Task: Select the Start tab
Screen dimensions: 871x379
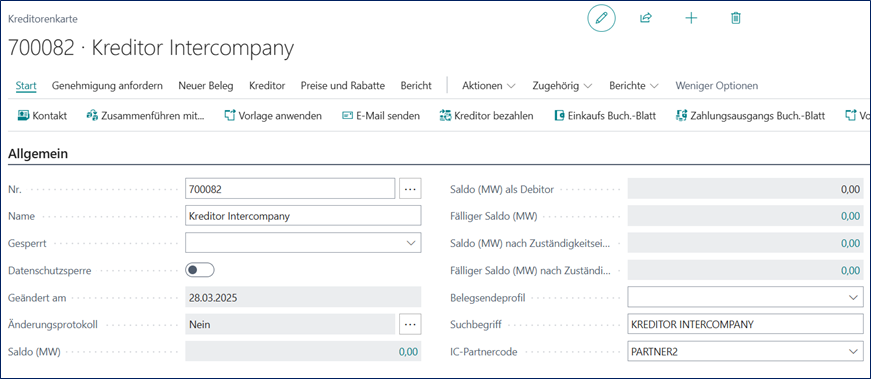Action: point(26,86)
